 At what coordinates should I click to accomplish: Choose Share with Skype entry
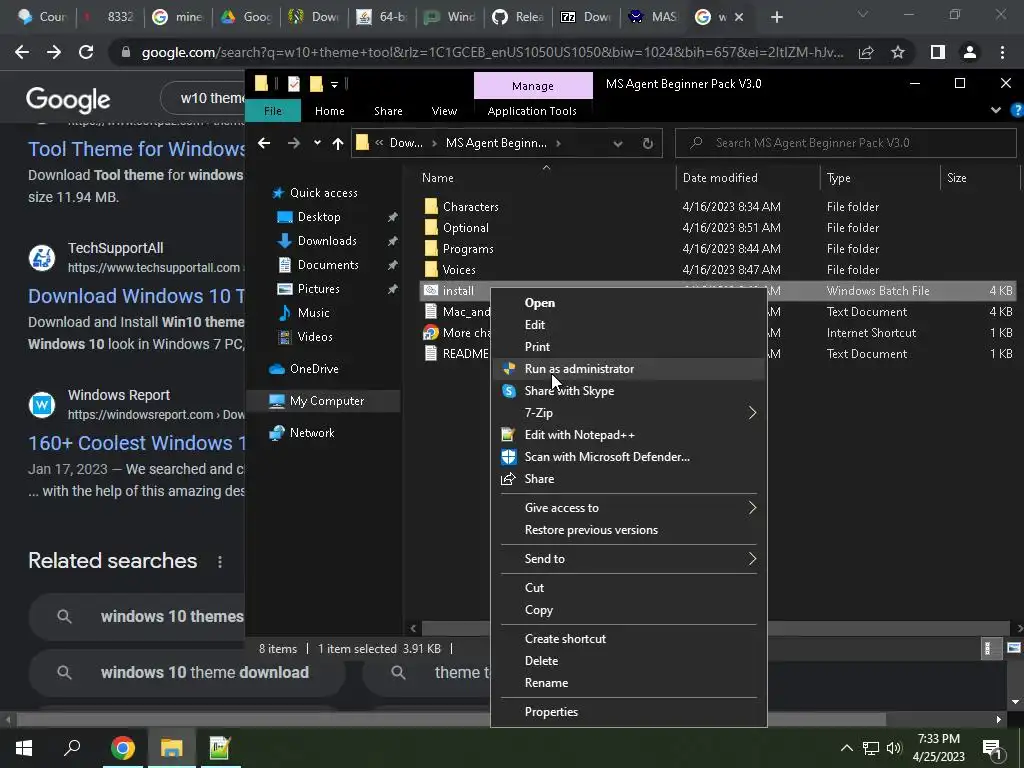(628, 391)
